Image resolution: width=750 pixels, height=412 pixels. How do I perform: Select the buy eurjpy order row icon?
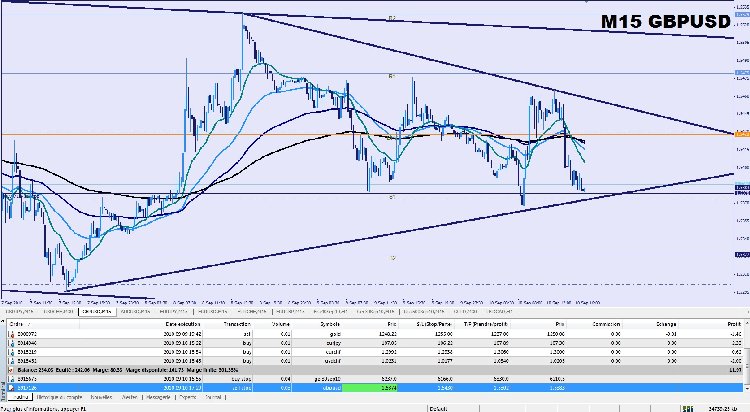(11, 343)
